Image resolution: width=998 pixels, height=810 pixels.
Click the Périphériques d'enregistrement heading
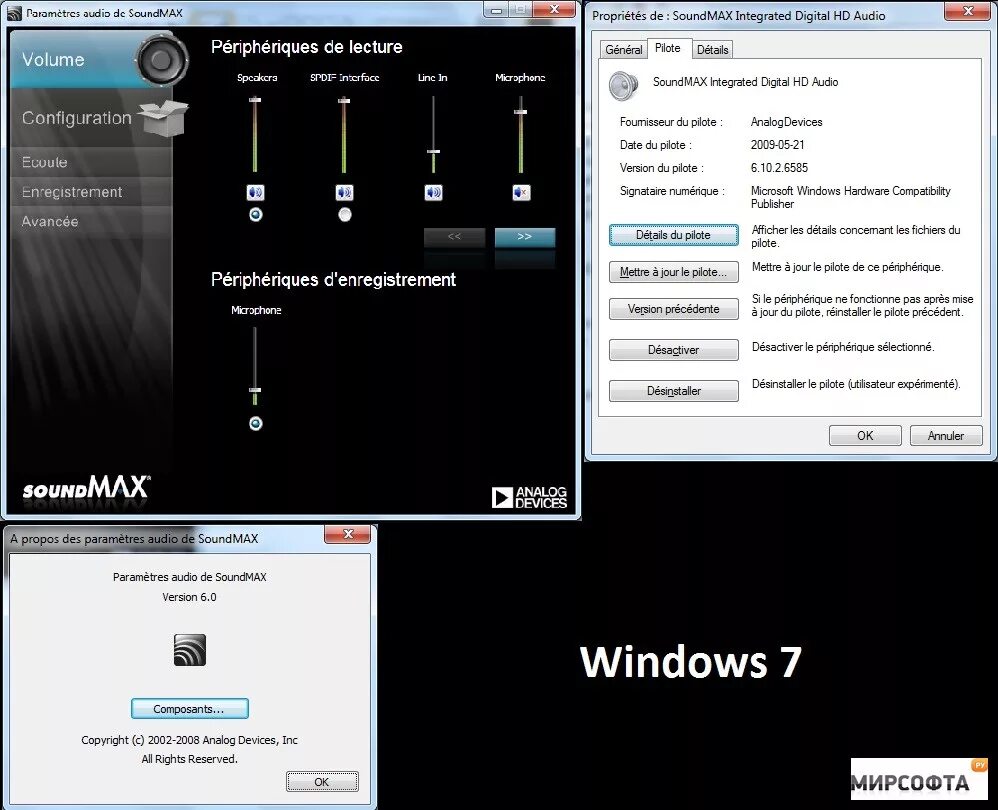coord(334,279)
